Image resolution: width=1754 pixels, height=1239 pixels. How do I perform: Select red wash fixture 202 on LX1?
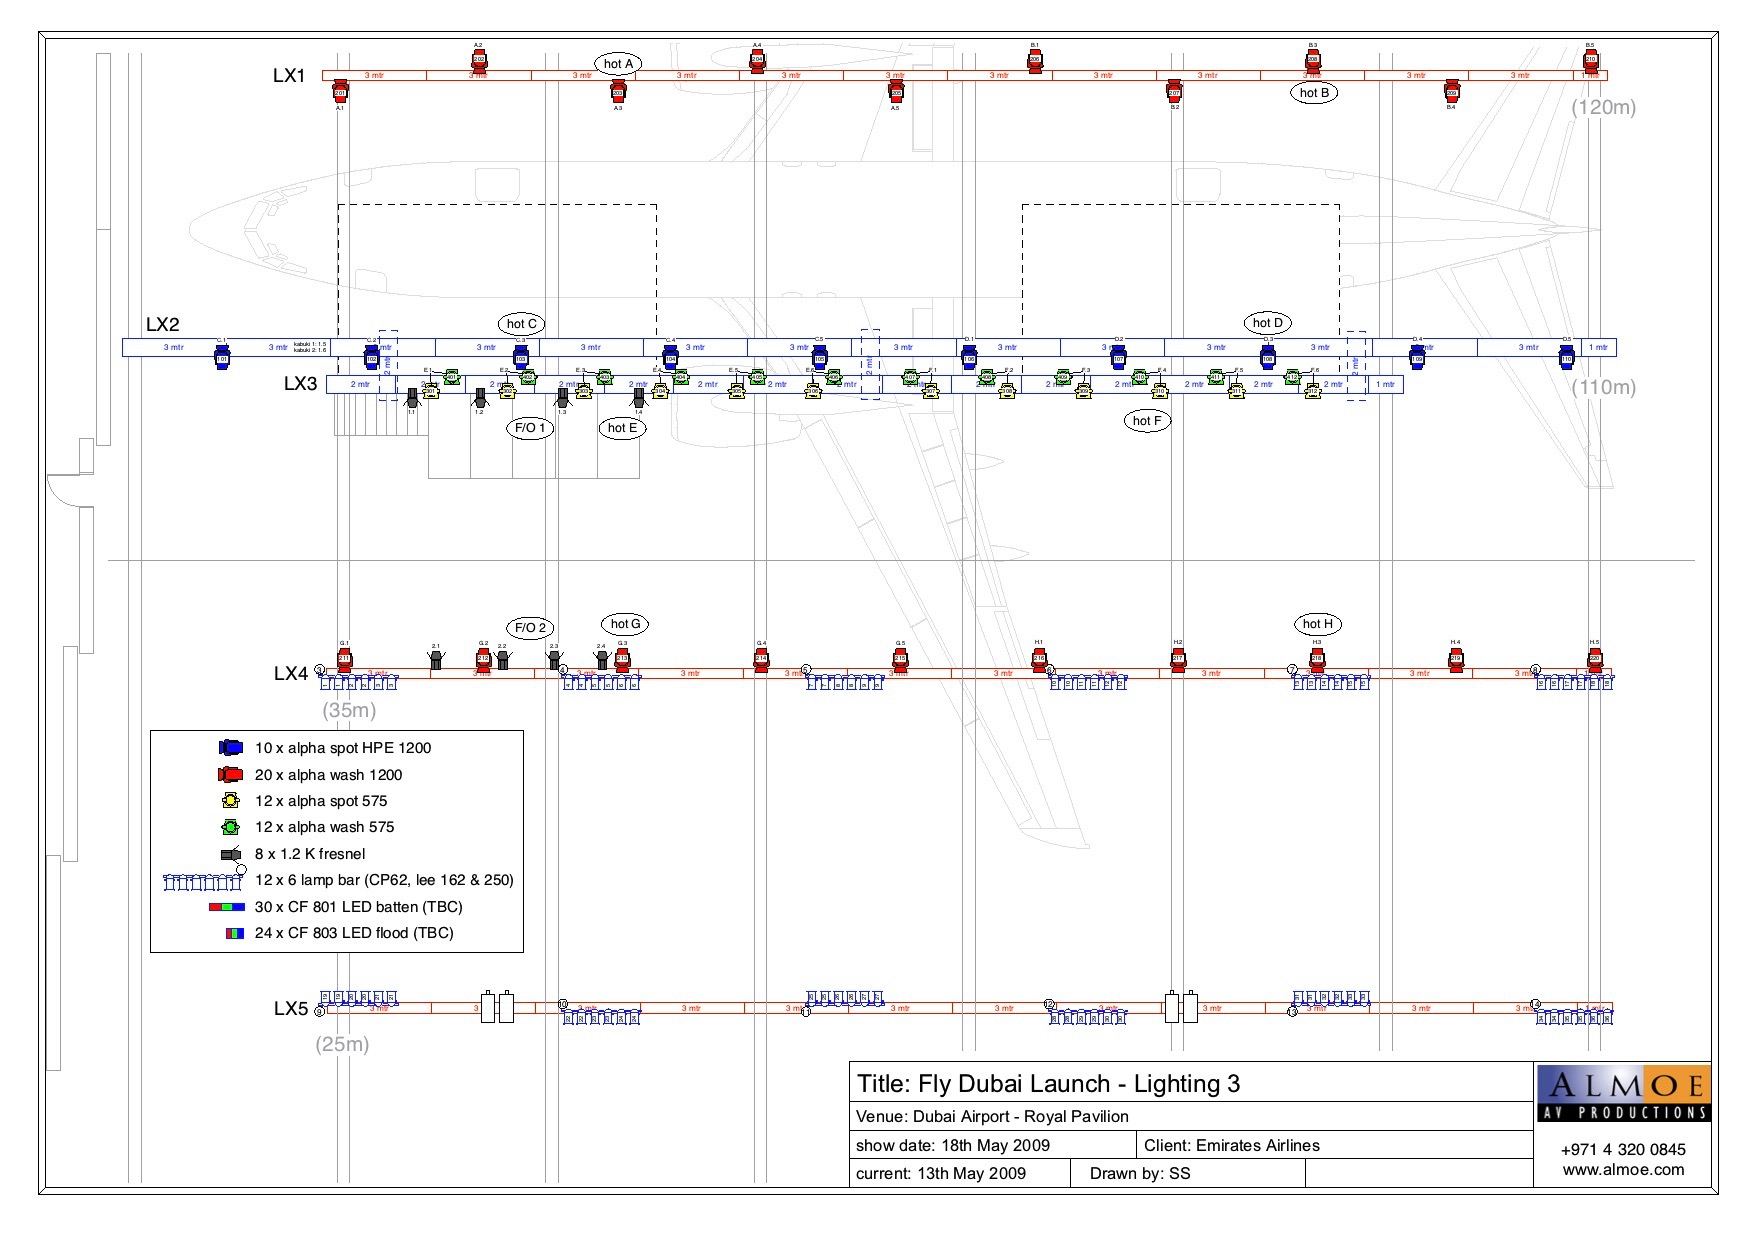click(x=479, y=59)
